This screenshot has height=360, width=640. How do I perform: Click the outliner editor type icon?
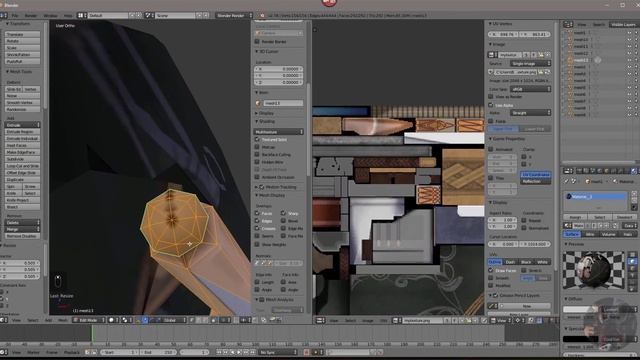pyautogui.click(x=568, y=24)
